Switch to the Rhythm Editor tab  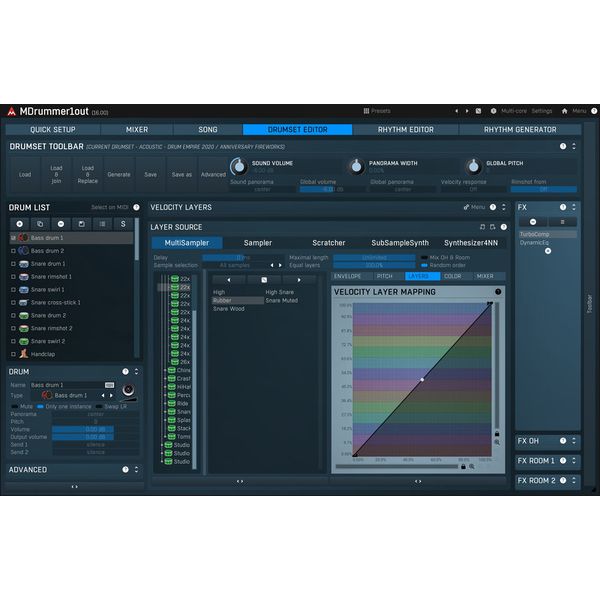point(406,130)
